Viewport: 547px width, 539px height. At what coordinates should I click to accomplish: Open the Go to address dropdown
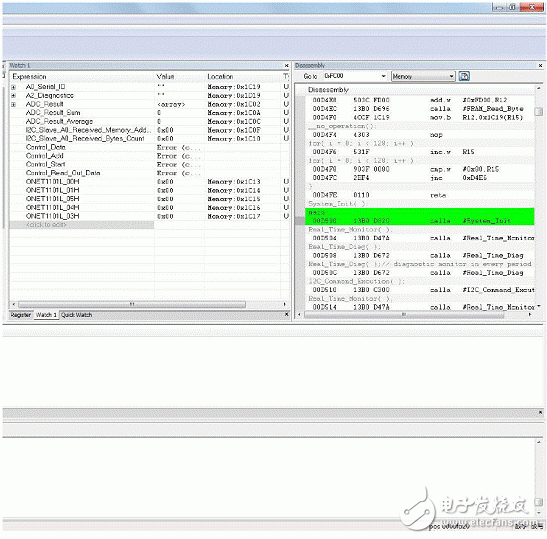[x=383, y=76]
